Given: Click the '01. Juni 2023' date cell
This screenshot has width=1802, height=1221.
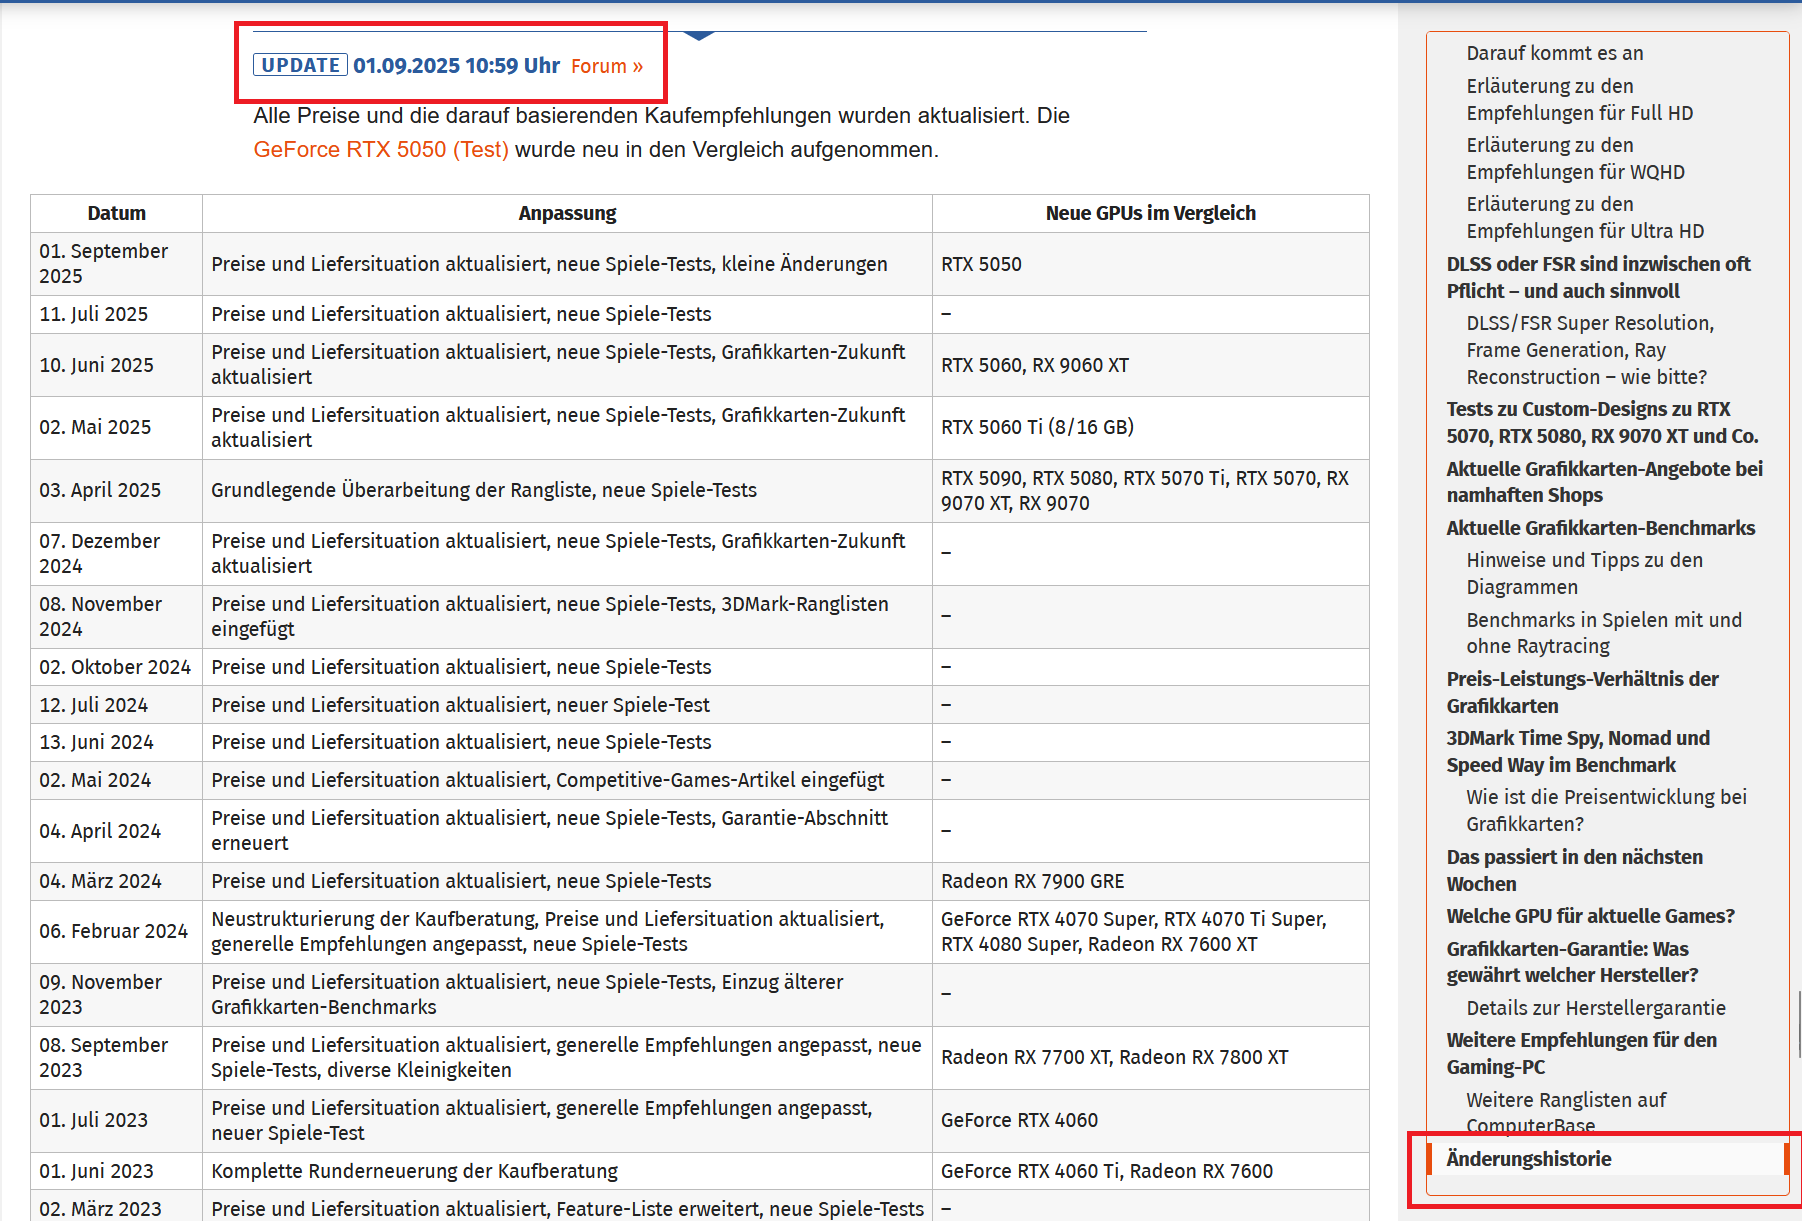Looking at the screenshot, I should click(117, 1171).
